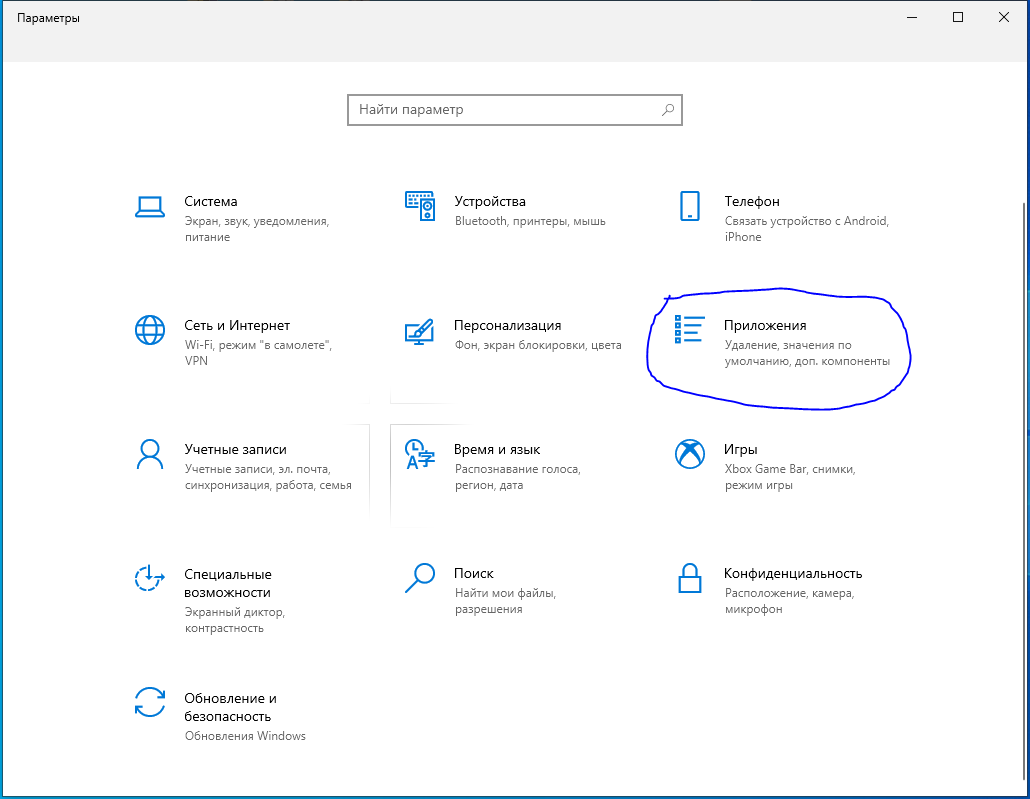The height and width of the screenshot is (799, 1030).
Task: Open the Учетные записи title
Action: pyautogui.click(x=236, y=449)
